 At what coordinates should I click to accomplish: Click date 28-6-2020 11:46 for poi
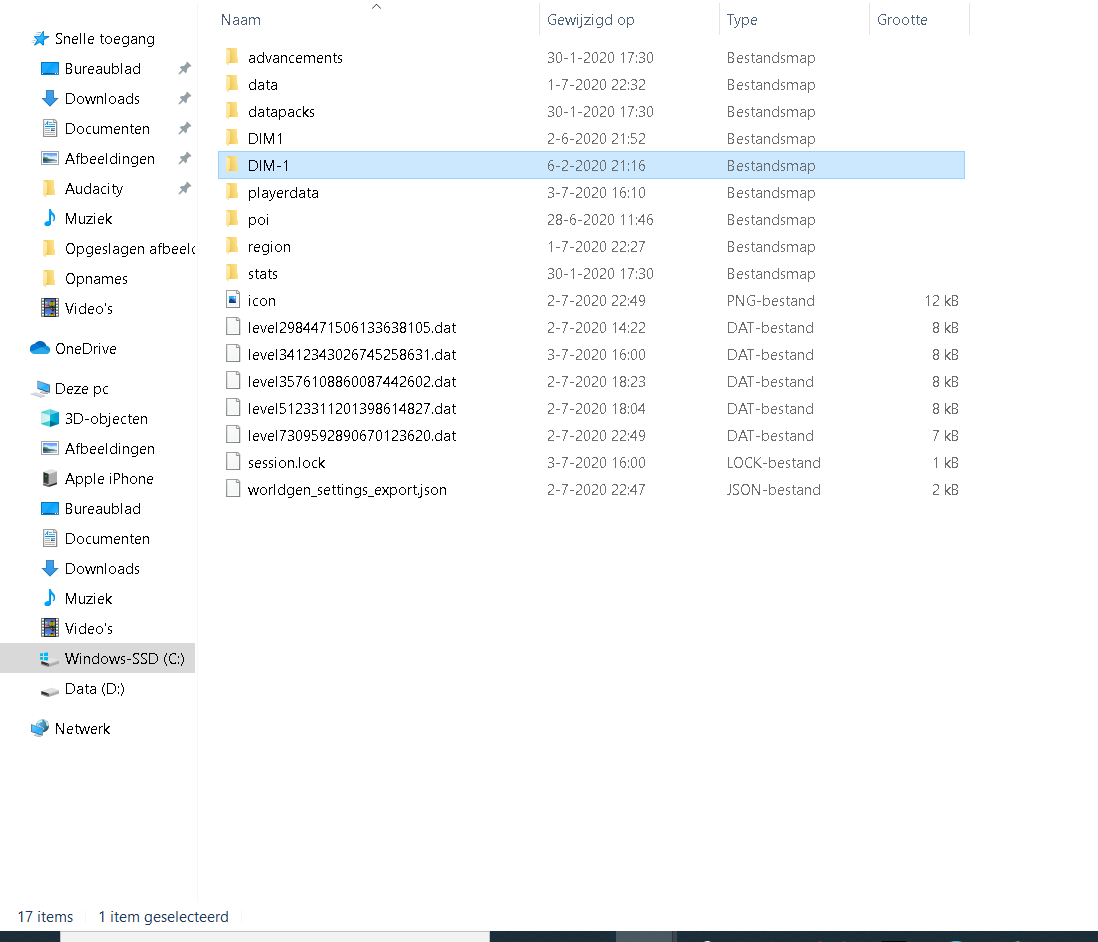point(600,219)
